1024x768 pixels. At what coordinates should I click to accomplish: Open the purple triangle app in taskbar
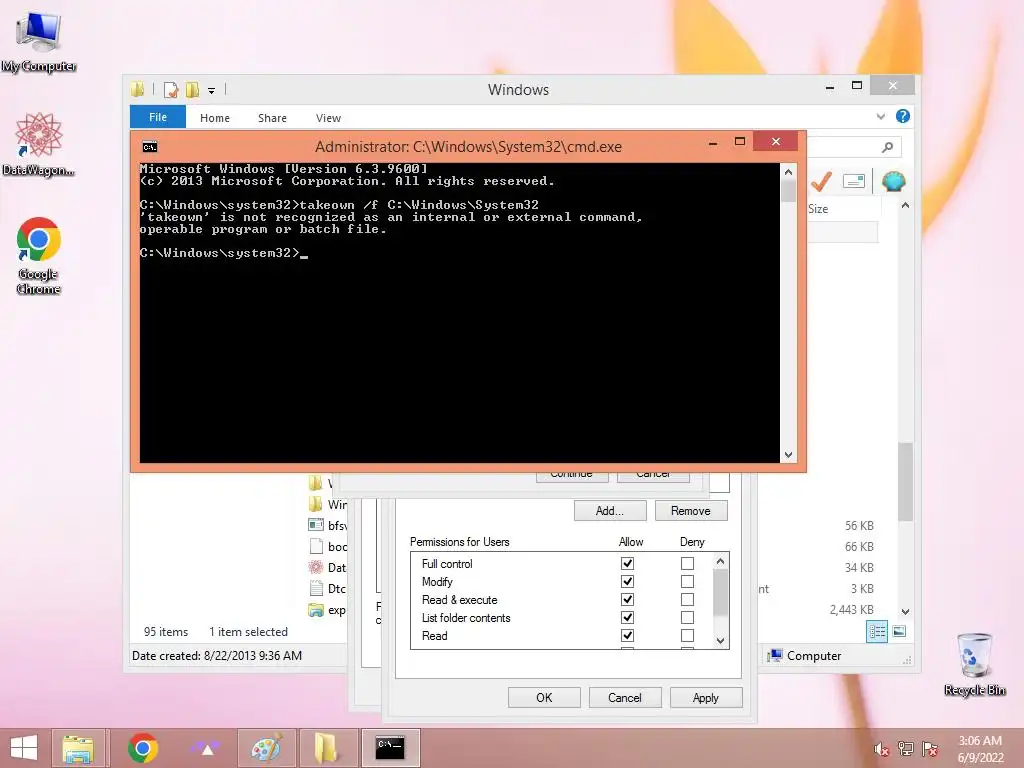(206, 748)
